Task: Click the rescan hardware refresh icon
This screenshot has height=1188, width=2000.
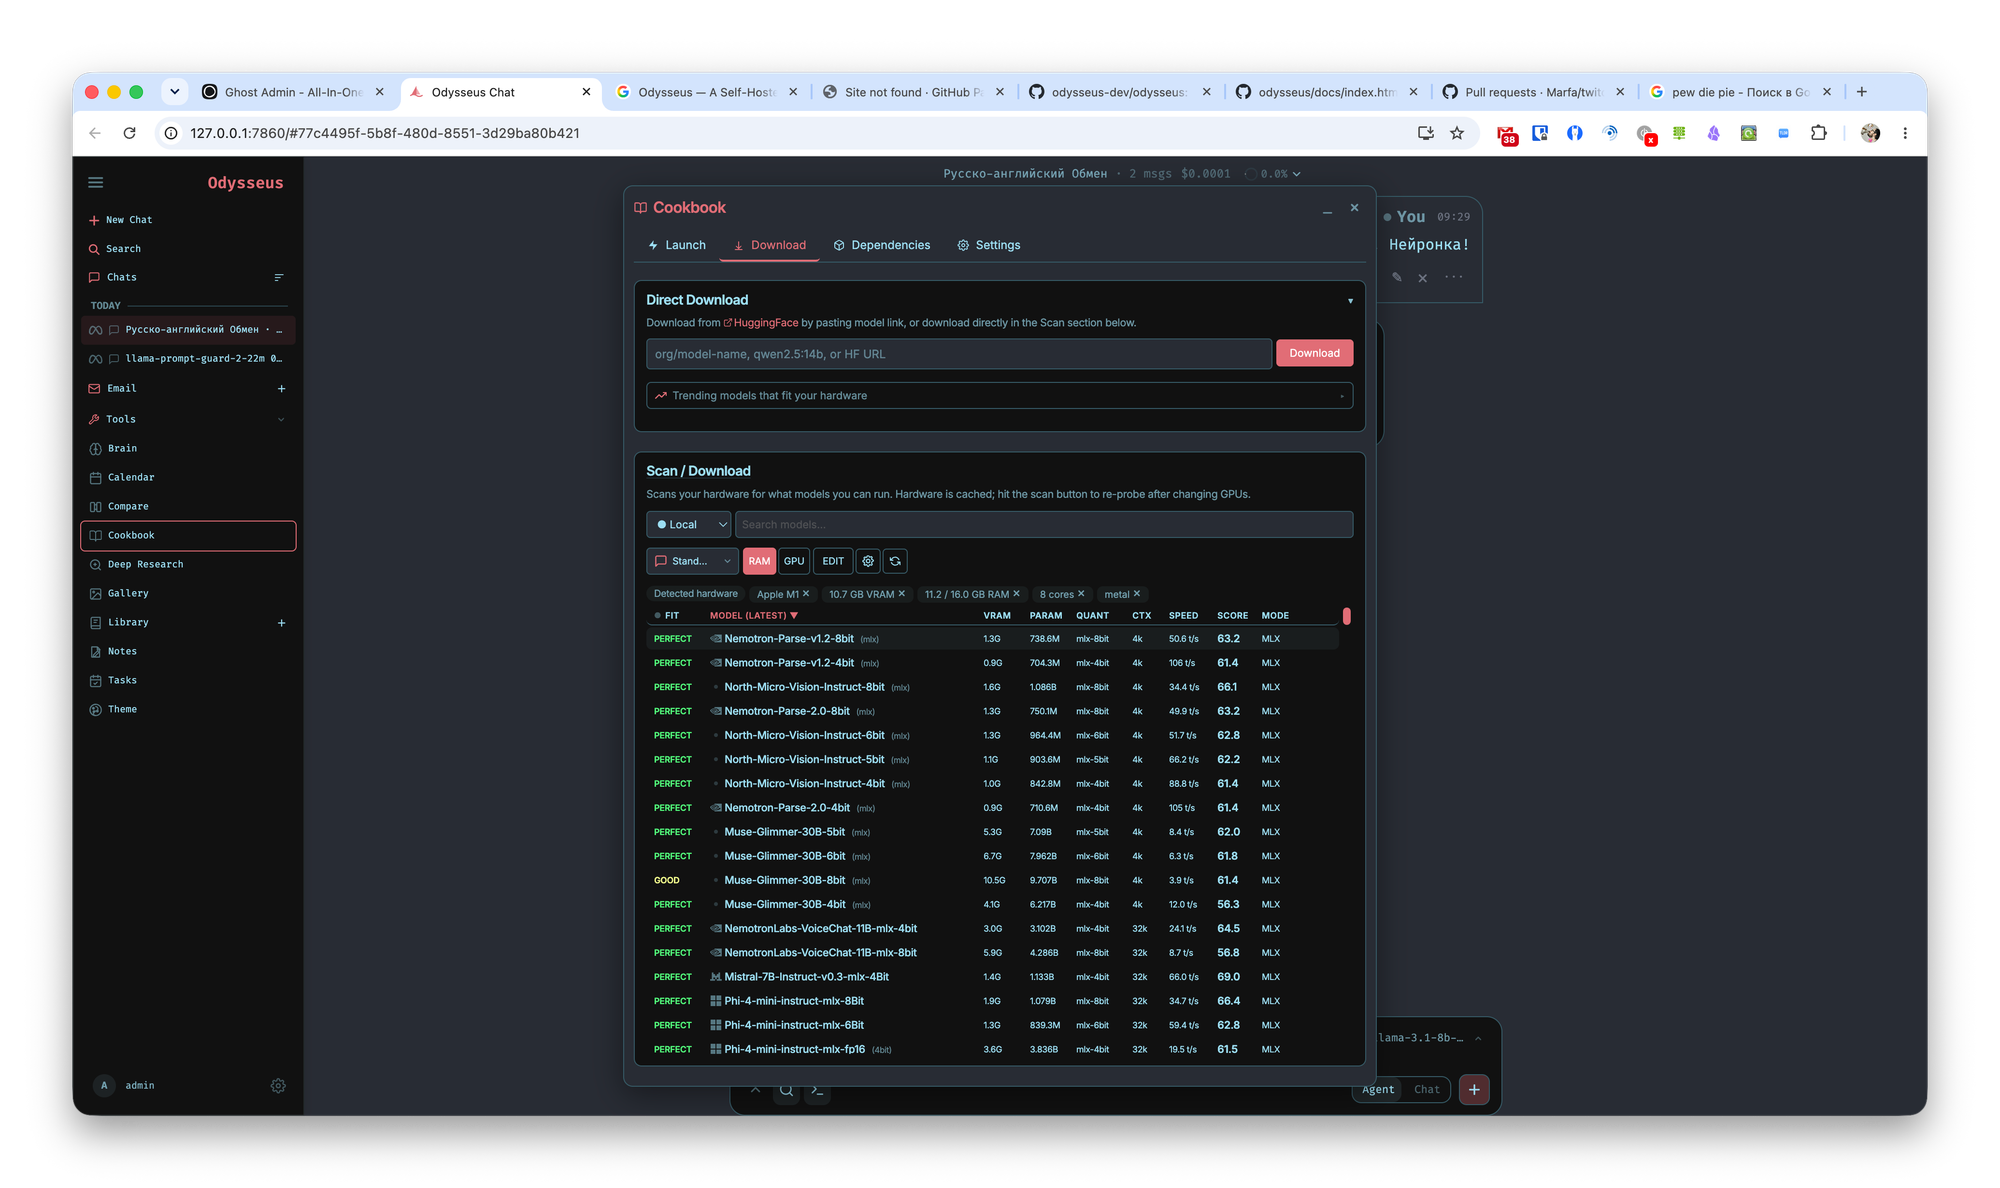Action: 895,561
